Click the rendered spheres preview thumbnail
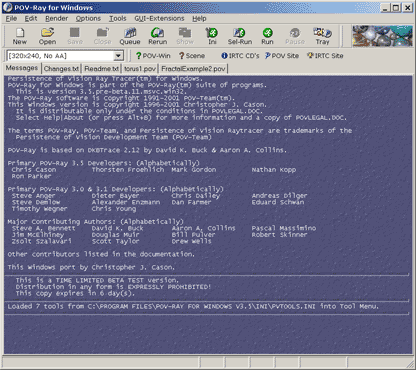This screenshot has height=370, width=416. (x=382, y=36)
